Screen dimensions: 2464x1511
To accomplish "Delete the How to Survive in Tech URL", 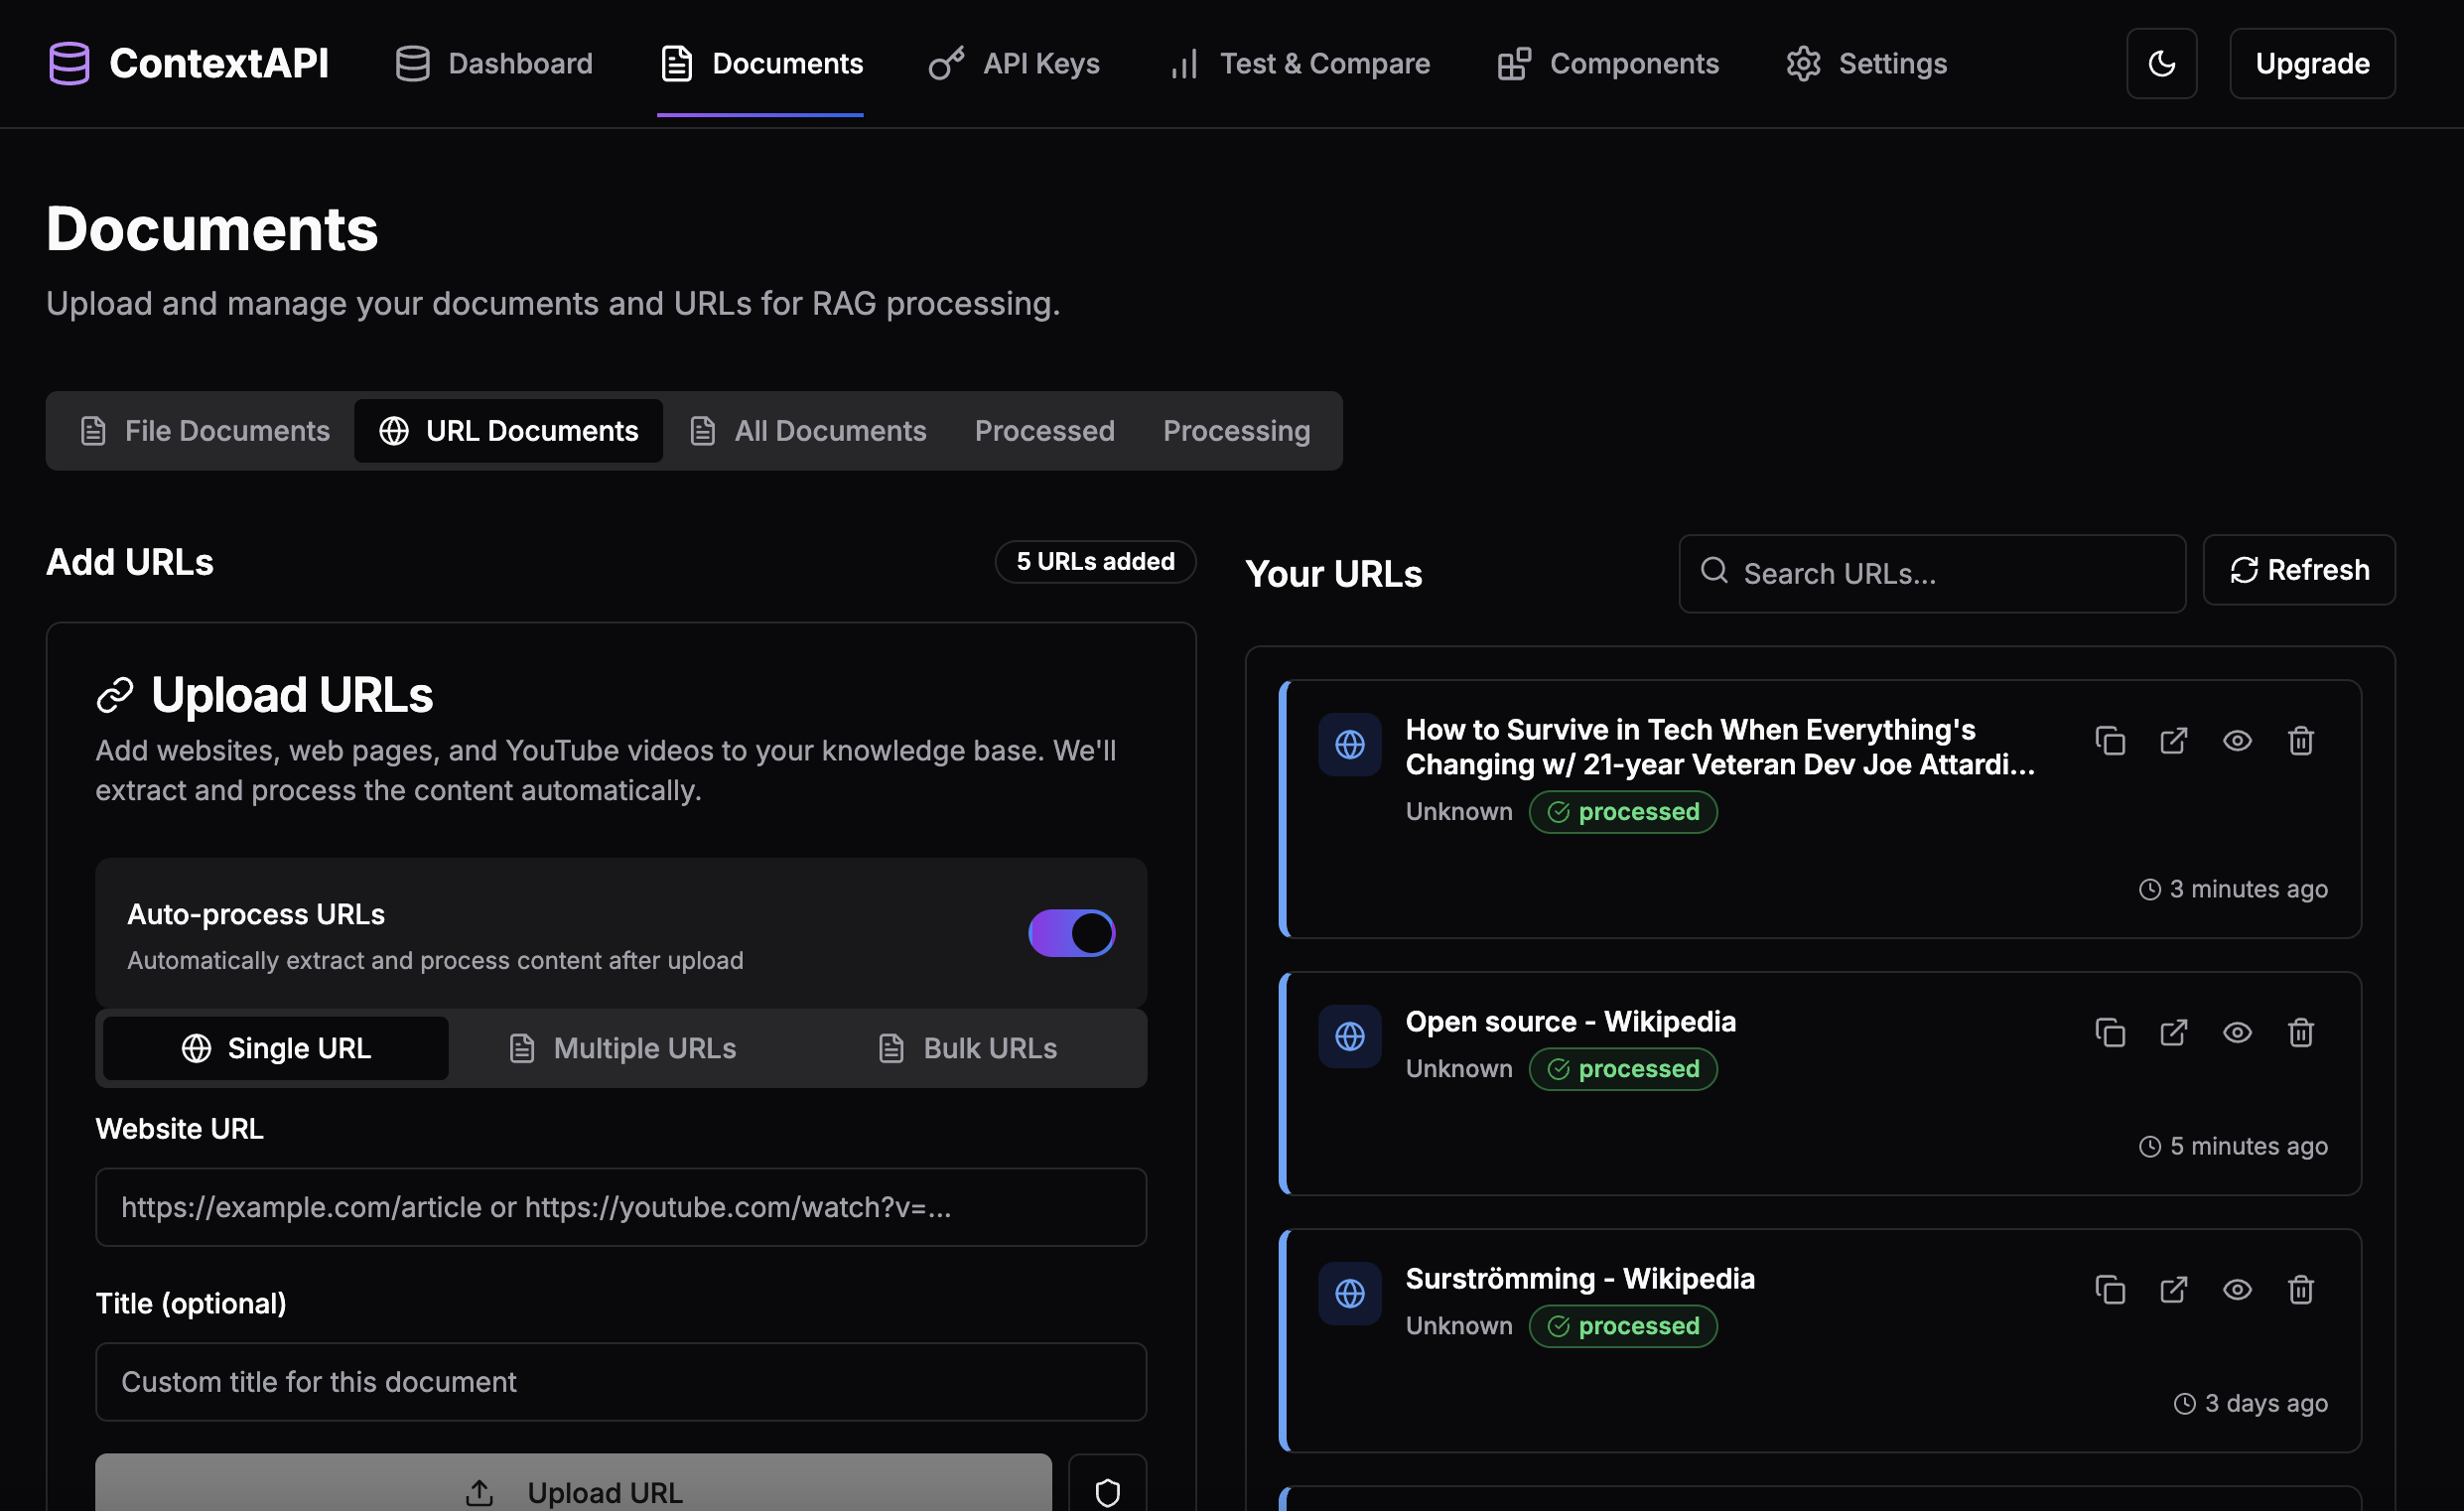I will coord(2300,741).
